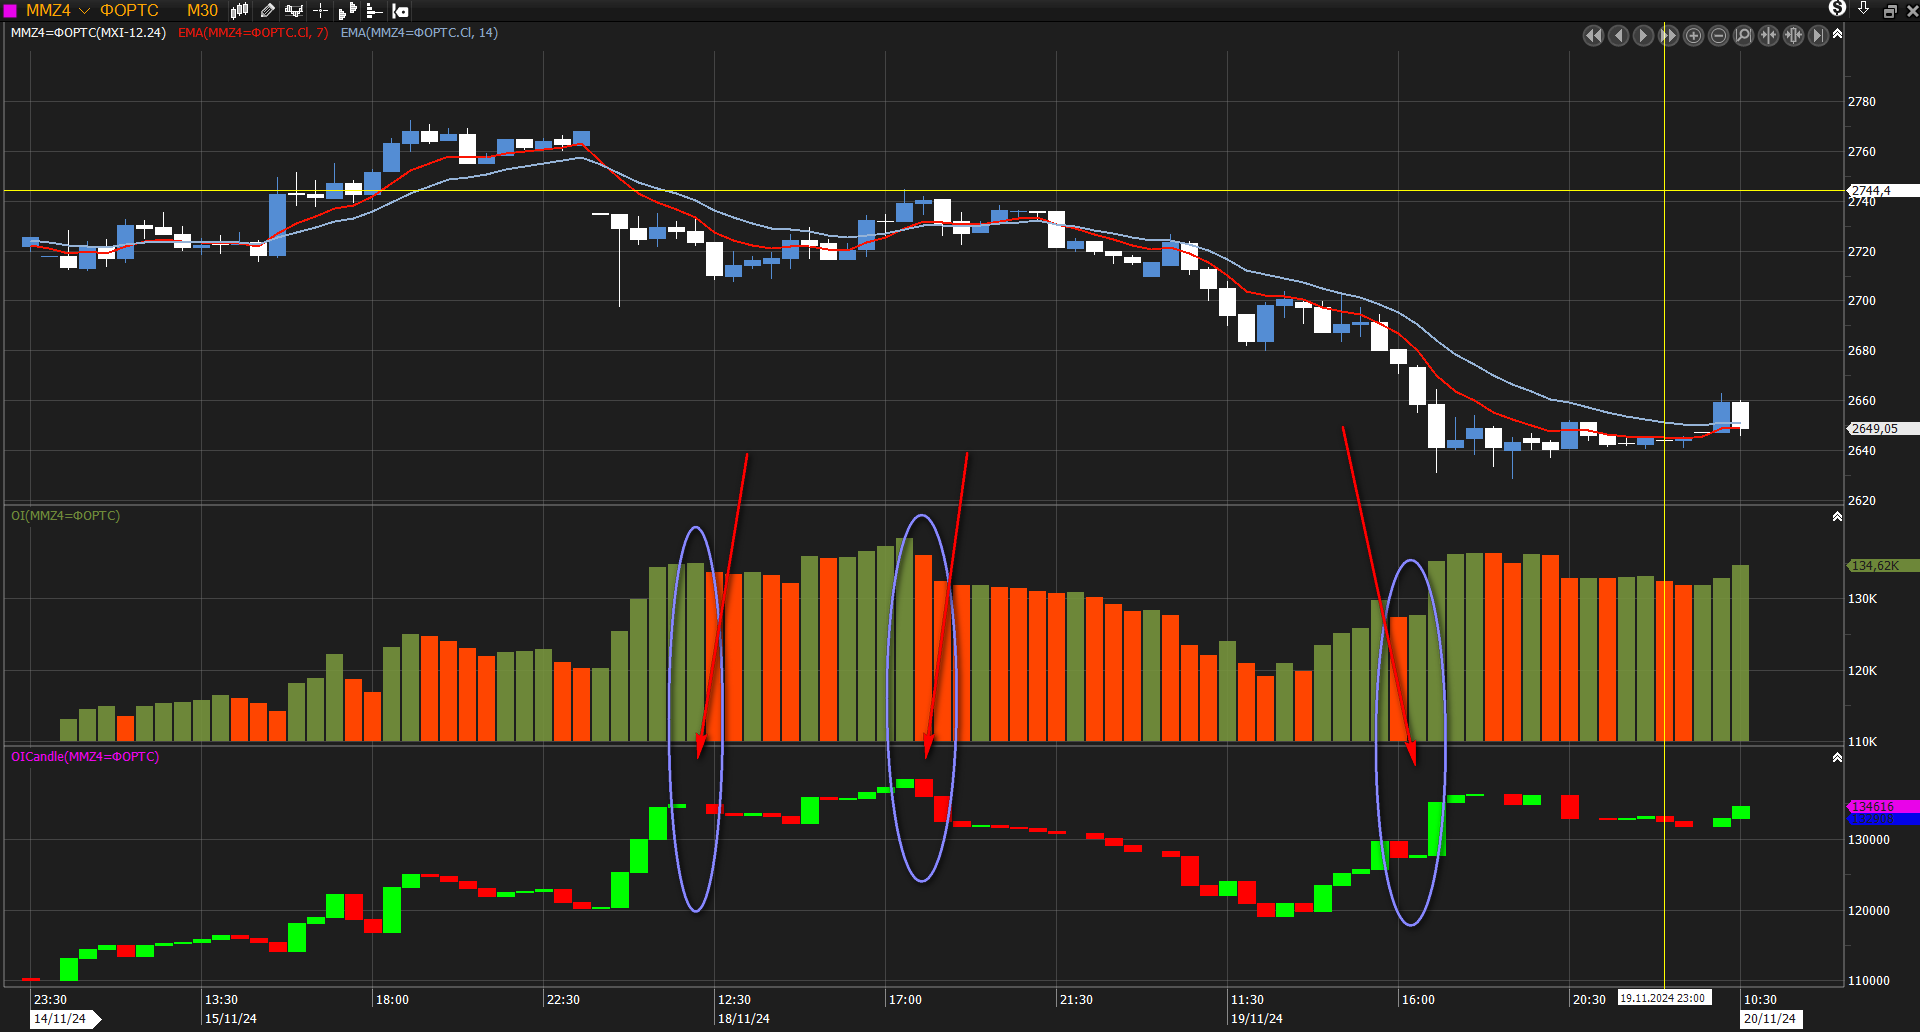Select the pencil drawing tool
Image resolution: width=1920 pixels, height=1032 pixels.
267,11
